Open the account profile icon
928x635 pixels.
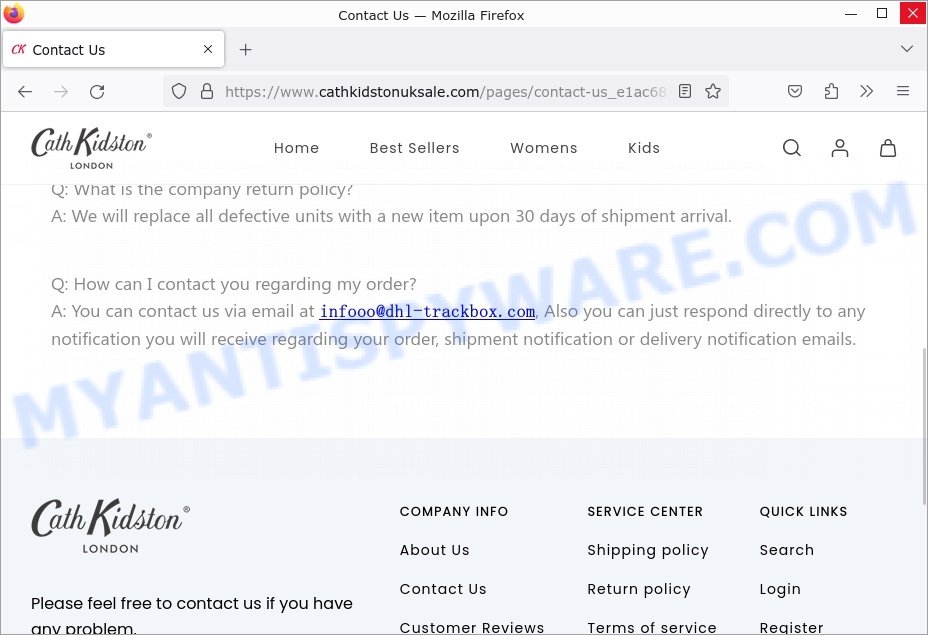coord(840,148)
